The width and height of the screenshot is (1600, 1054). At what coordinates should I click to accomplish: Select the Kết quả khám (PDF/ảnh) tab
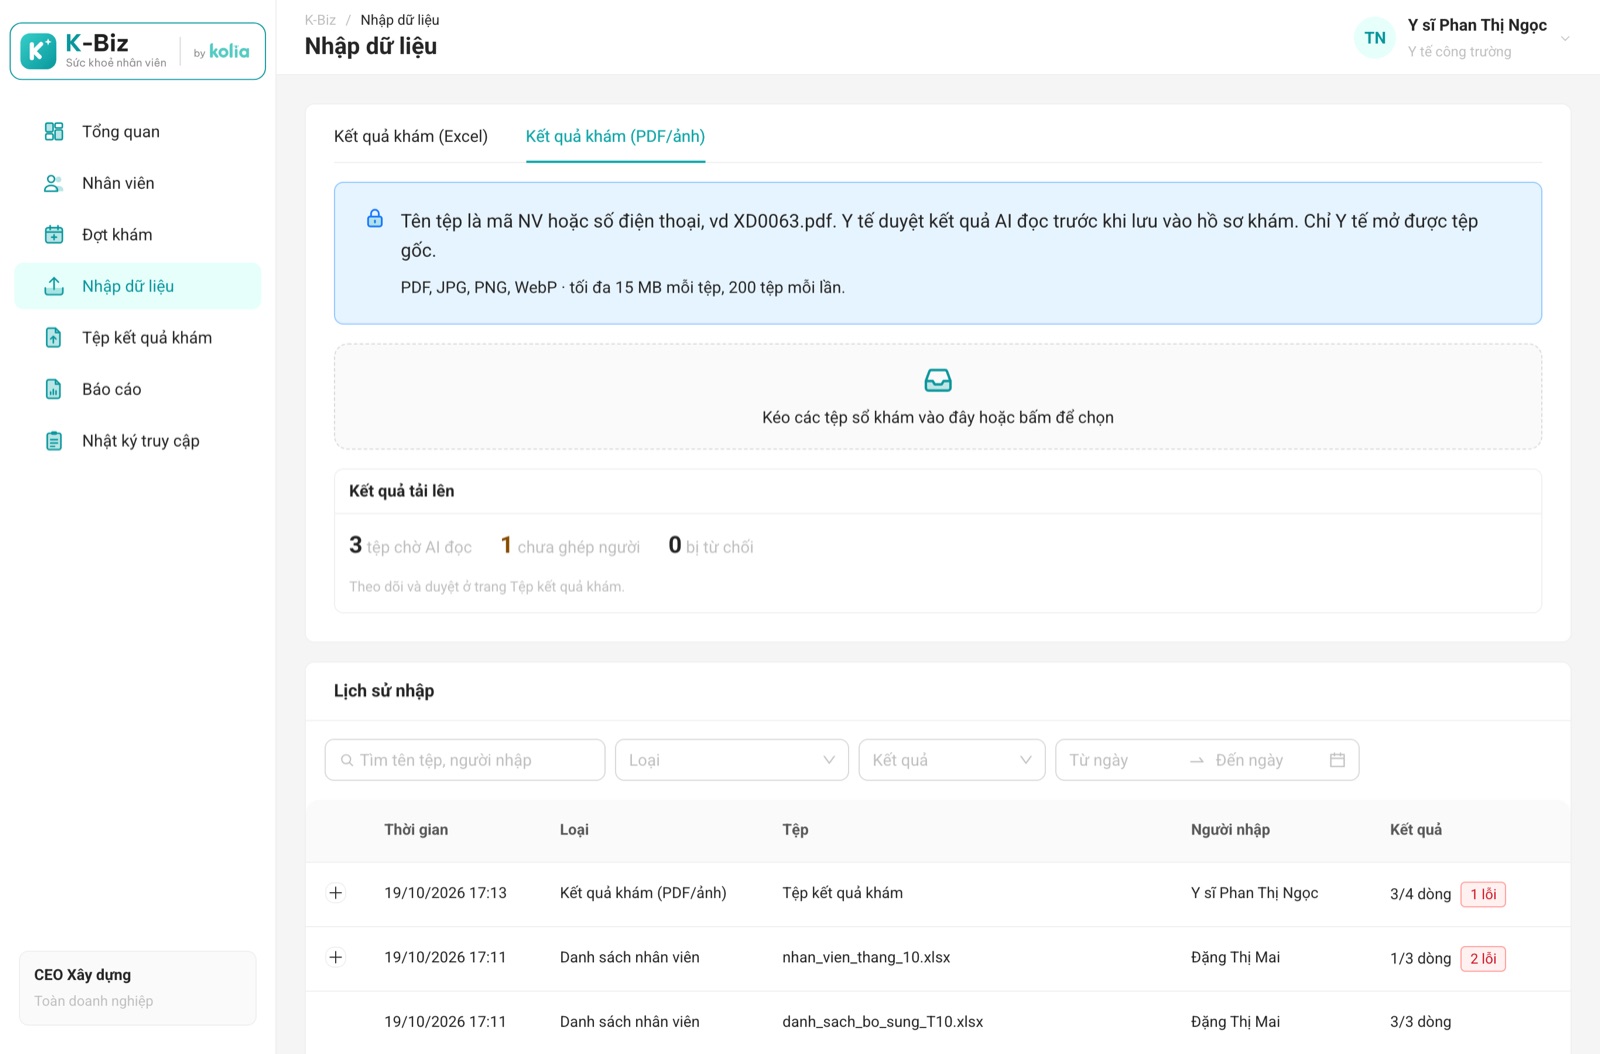[x=615, y=136]
